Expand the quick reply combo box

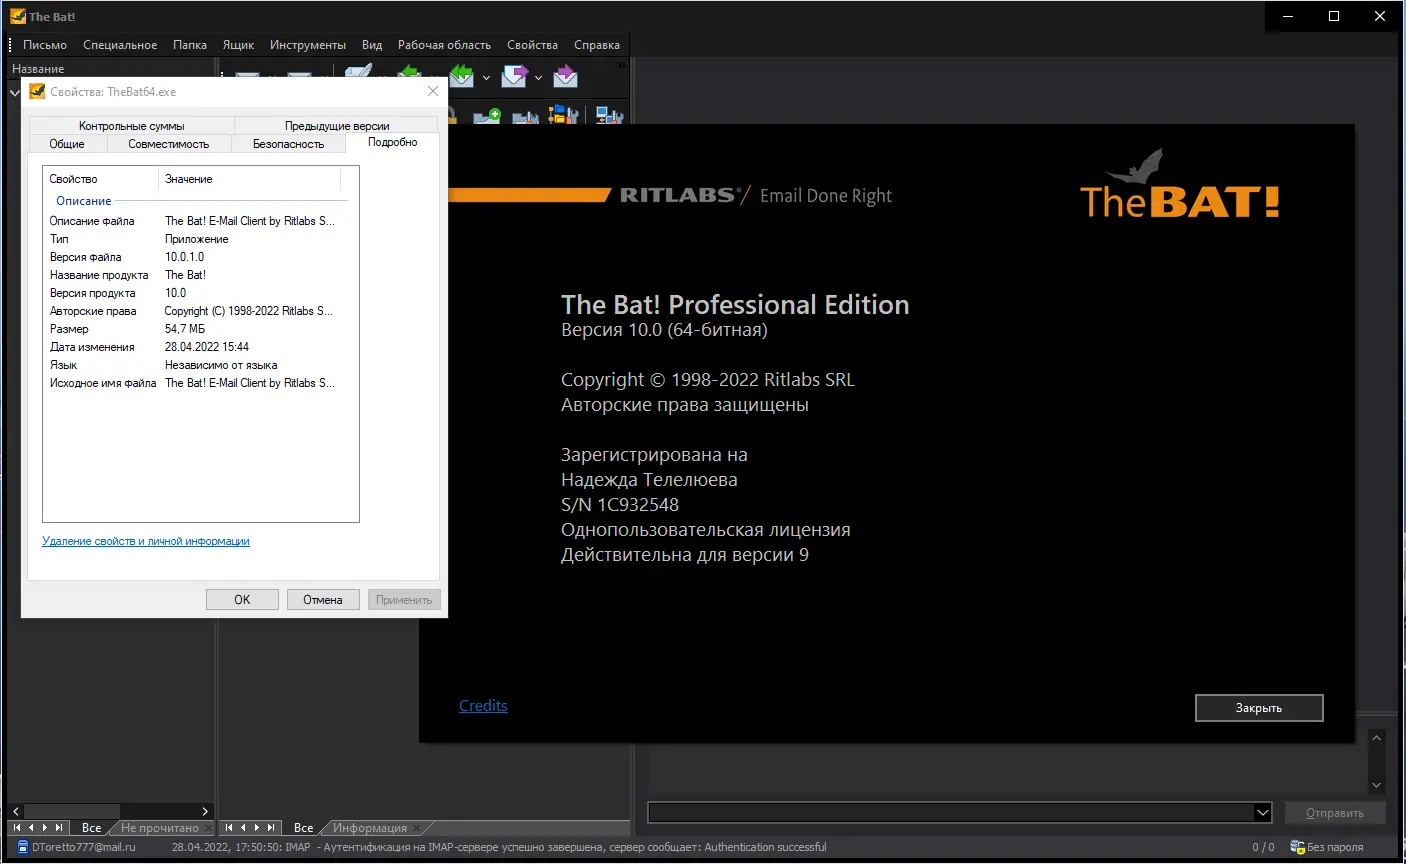(1262, 812)
